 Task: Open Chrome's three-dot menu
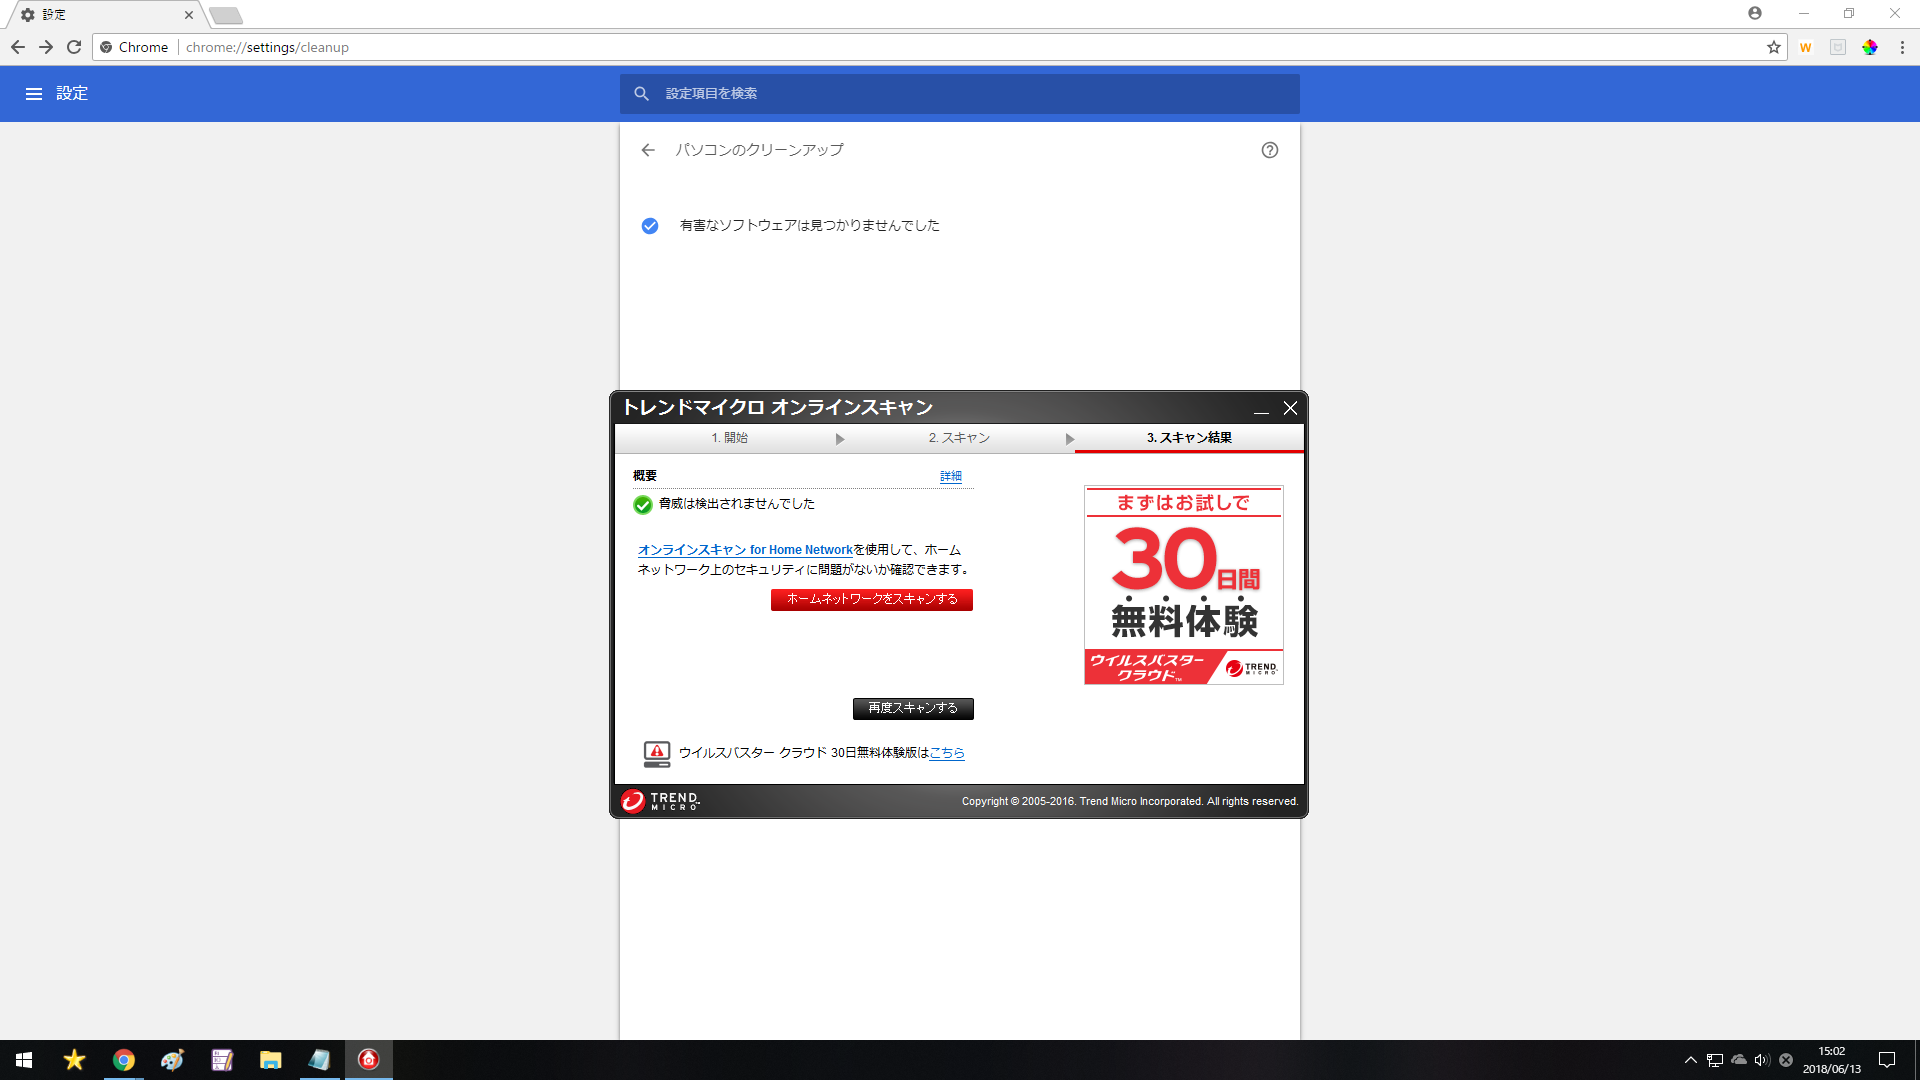(x=1902, y=47)
